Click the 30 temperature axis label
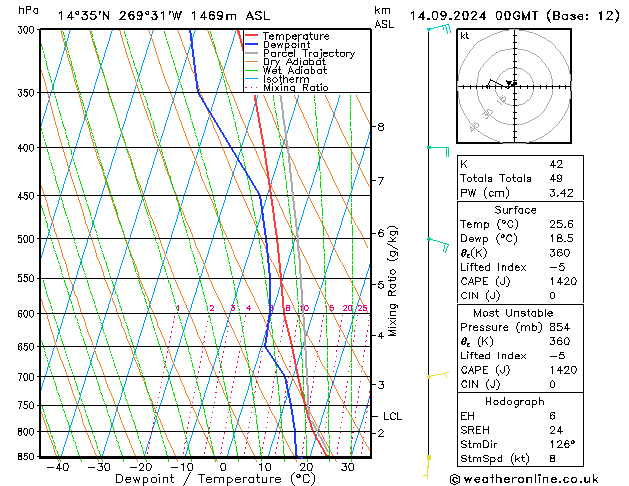This screenshot has width=629, height=486. coord(347,468)
